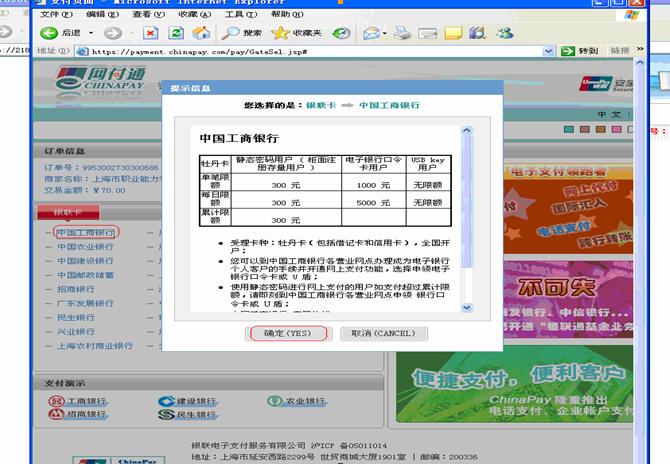Select 中国农业银行 link
This screenshot has width=670, height=464.
point(85,247)
